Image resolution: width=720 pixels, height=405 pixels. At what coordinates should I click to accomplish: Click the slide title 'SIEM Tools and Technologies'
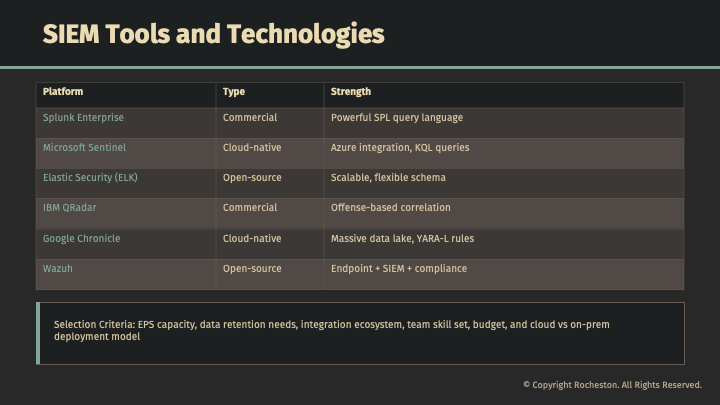tap(213, 34)
